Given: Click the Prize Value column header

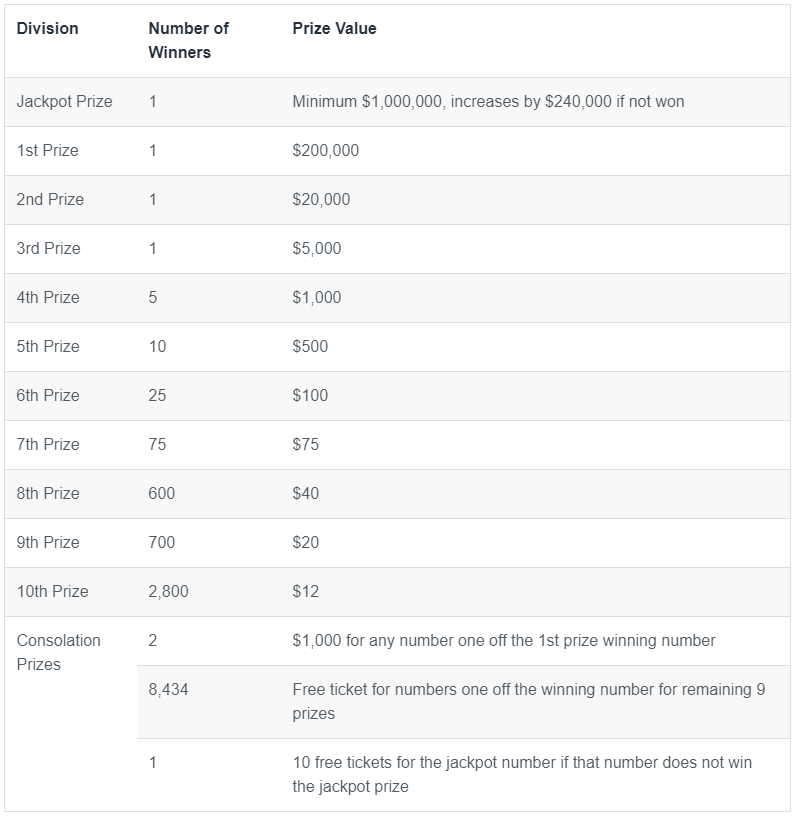Looking at the screenshot, I should (334, 29).
